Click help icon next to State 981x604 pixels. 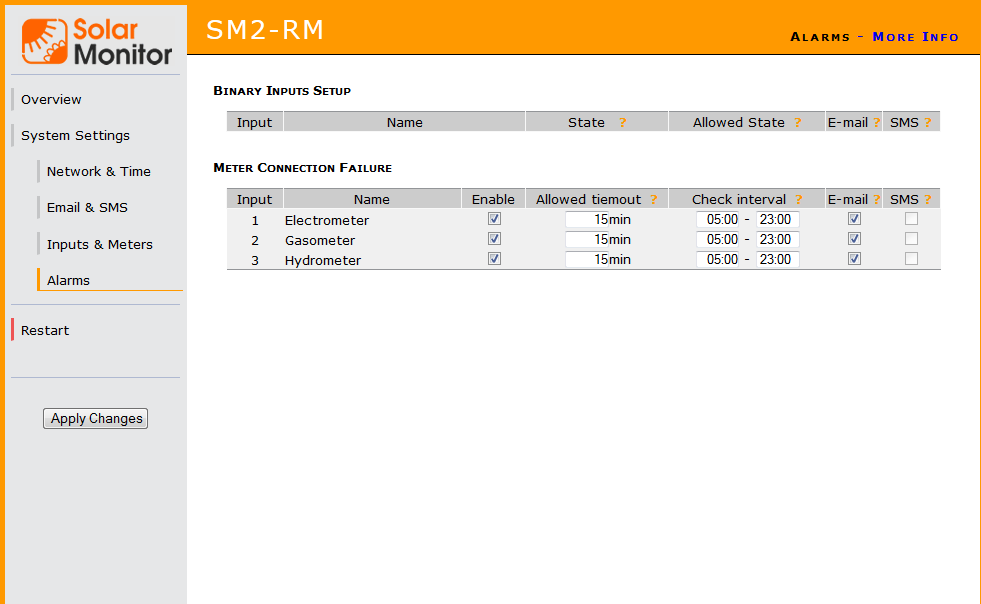coord(622,122)
